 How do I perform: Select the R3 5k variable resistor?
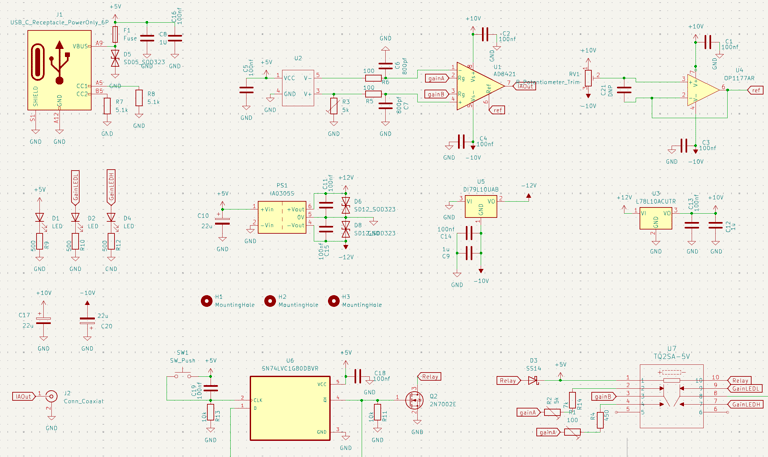tap(334, 106)
